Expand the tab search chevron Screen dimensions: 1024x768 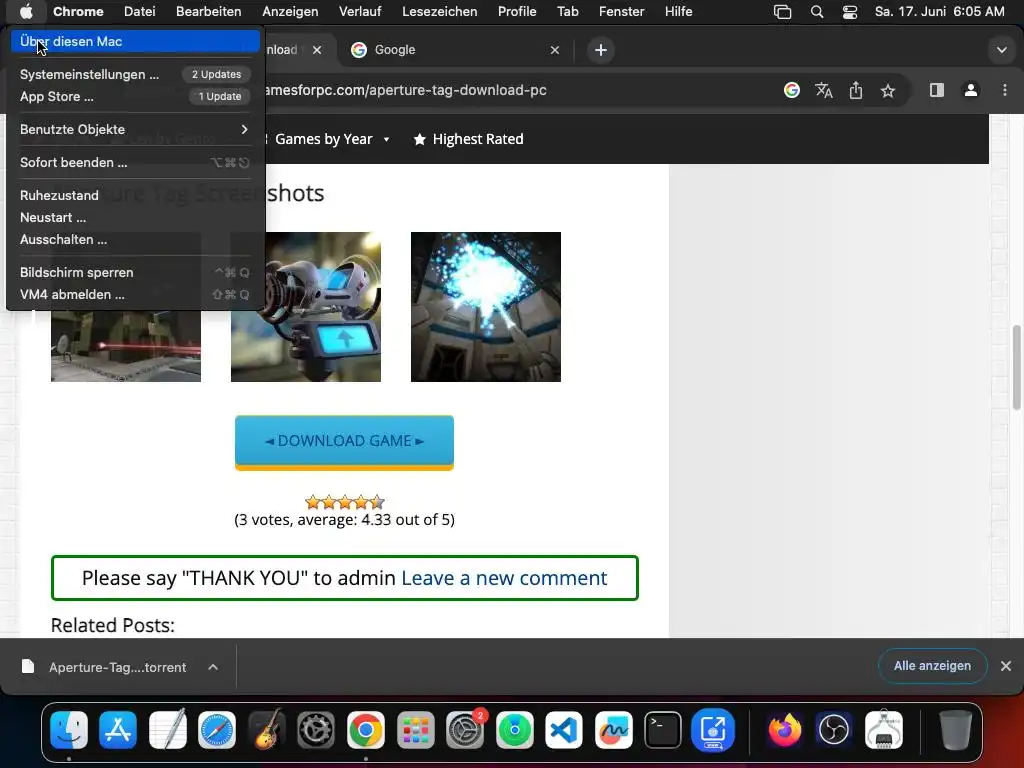coord(1001,50)
